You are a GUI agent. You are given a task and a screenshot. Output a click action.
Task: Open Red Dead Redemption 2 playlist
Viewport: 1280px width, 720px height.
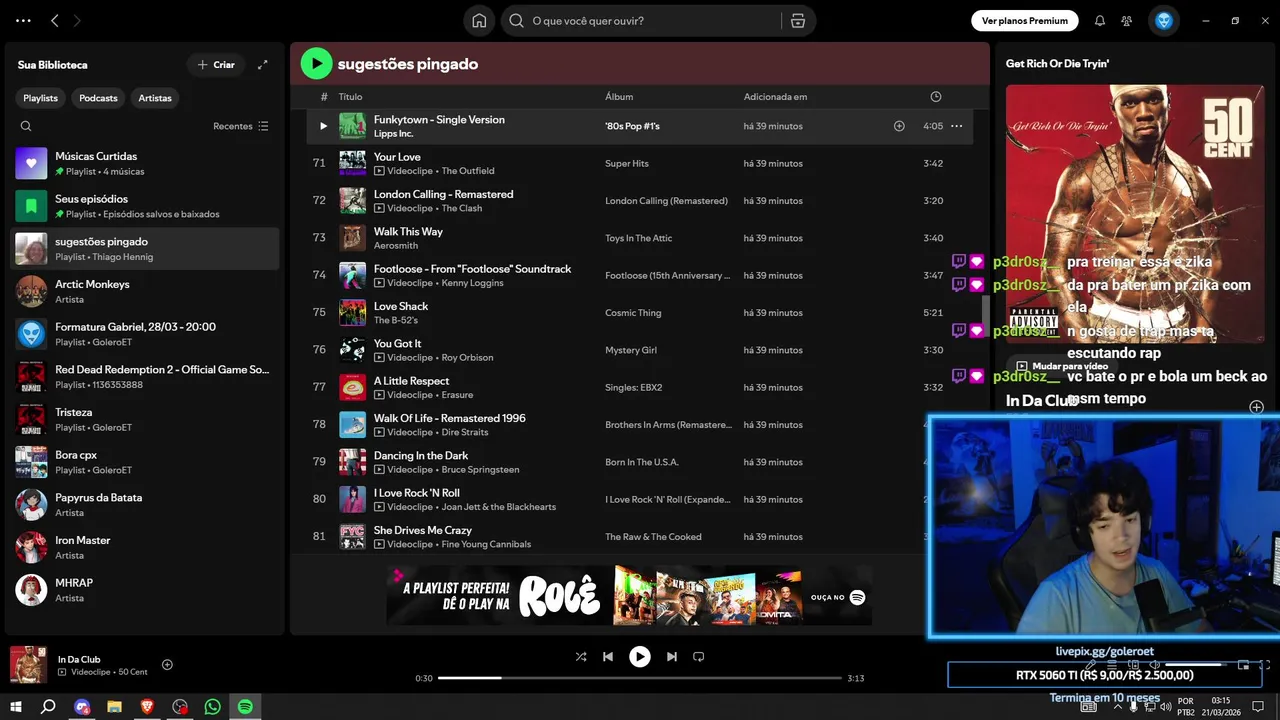click(x=145, y=376)
